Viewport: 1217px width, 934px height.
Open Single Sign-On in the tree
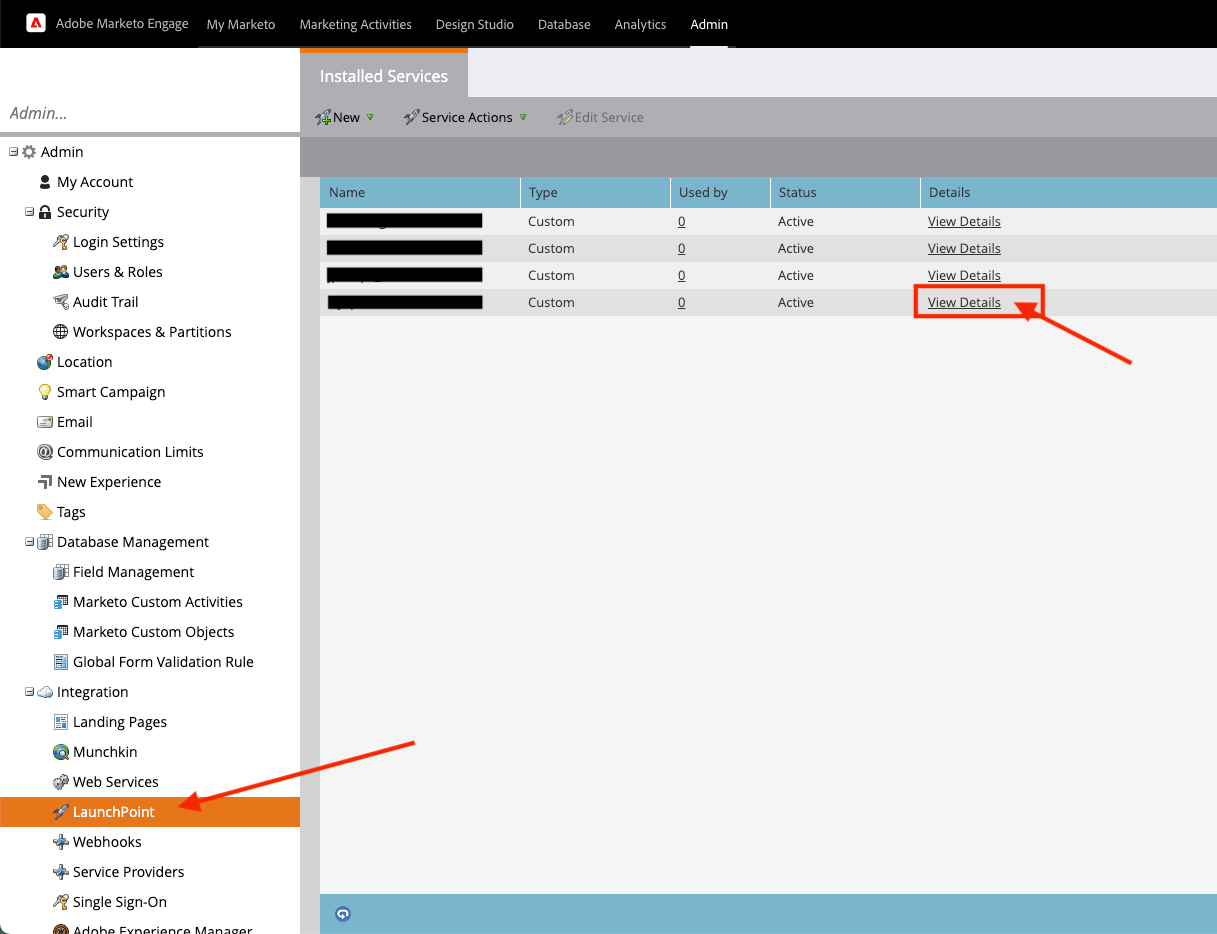click(120, 902)
